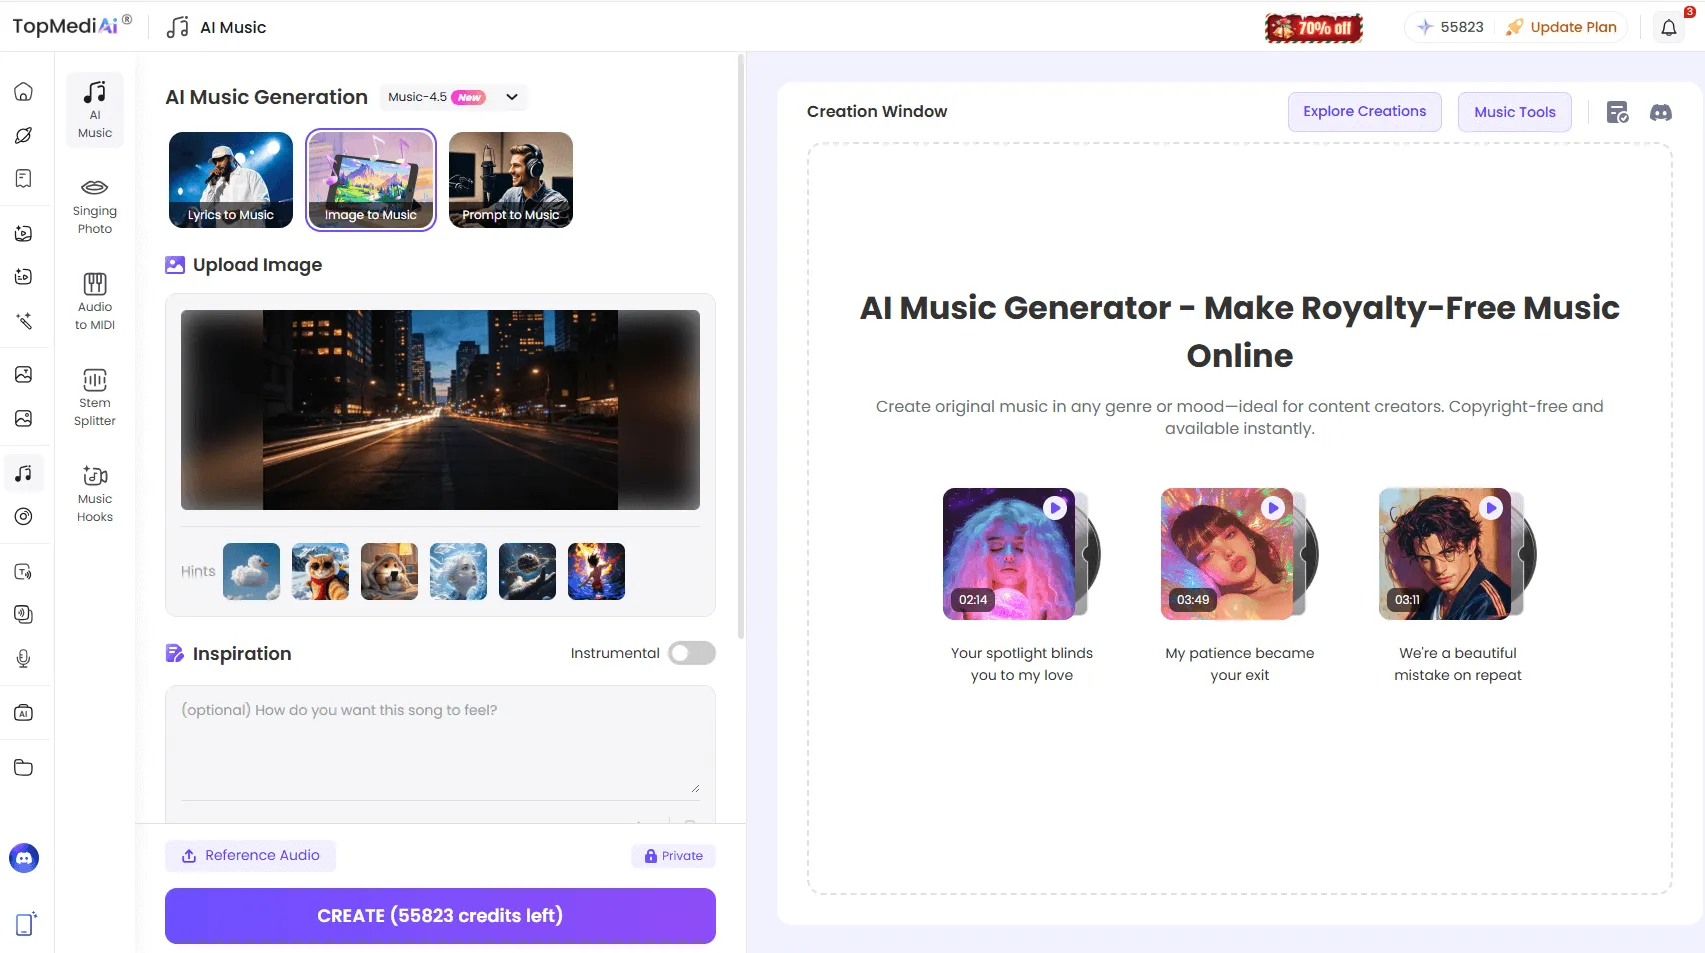Click the microphone icon in the sidebar
The height and width of the screenshot is (953, 1705).
[23, 657]
